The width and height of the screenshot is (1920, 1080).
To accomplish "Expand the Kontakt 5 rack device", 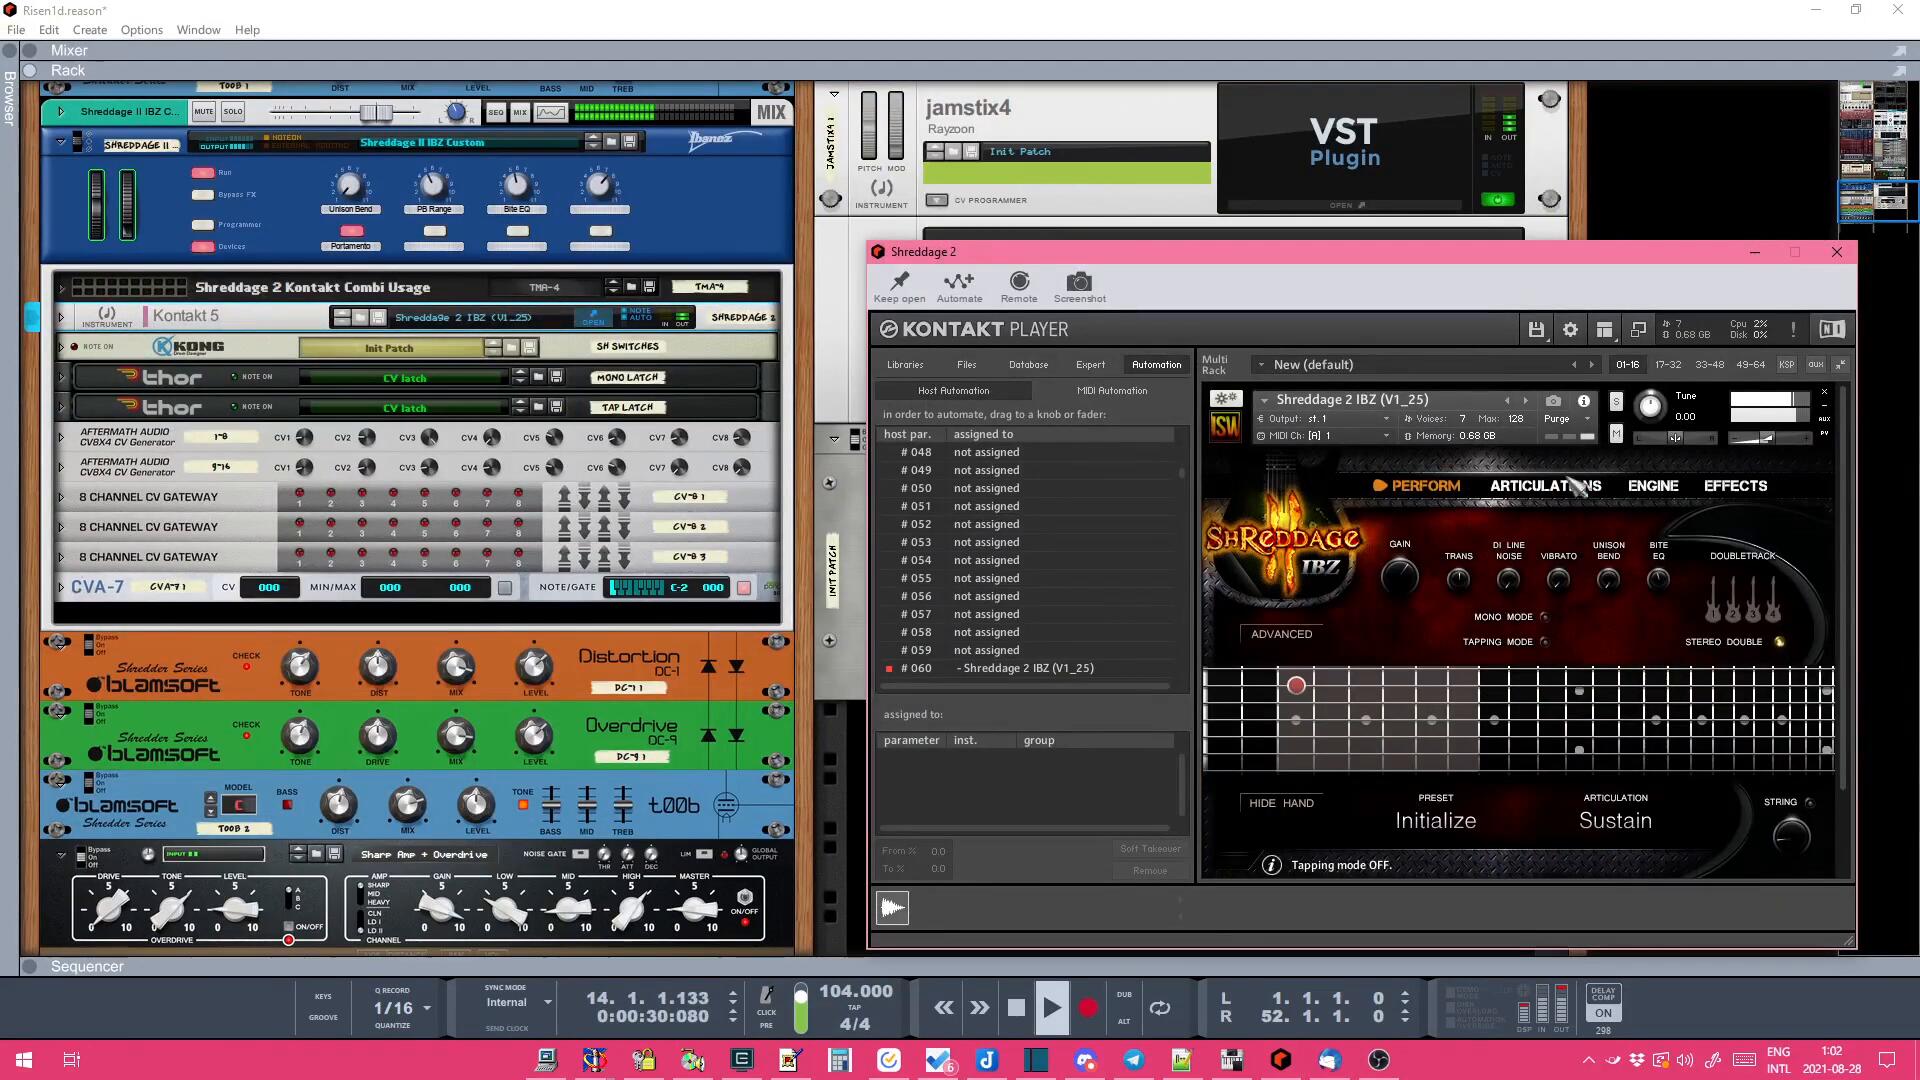I will click(x=61, y=317).
